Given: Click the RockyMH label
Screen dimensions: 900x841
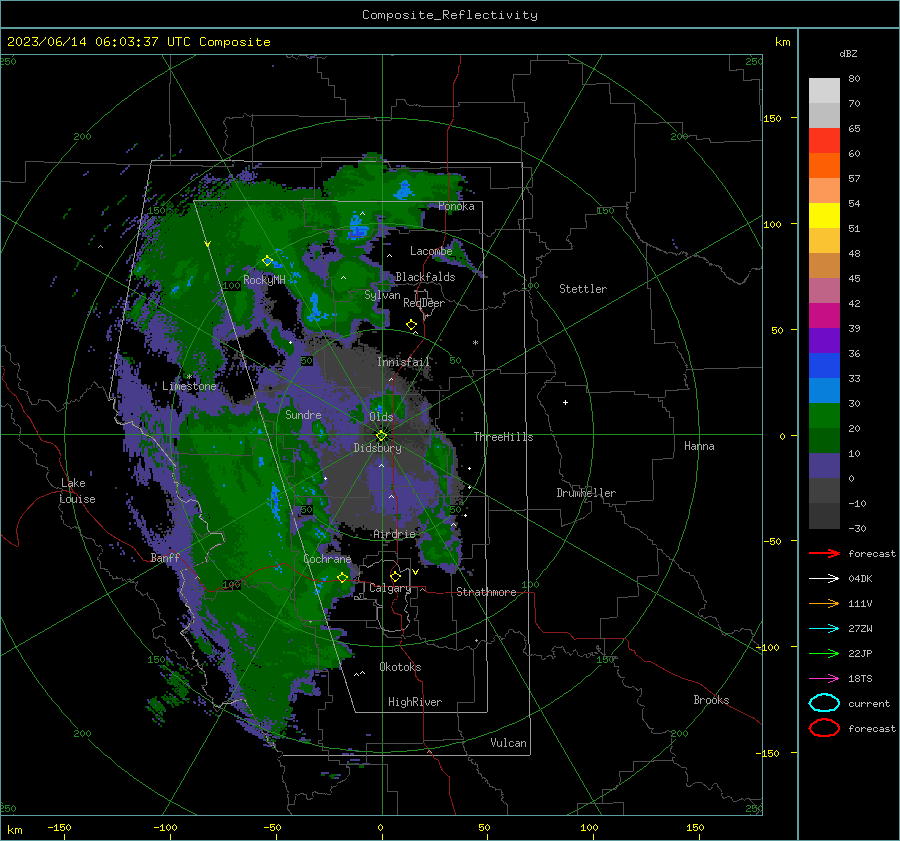Looking at the screenshot, I should tap(264, 280).
